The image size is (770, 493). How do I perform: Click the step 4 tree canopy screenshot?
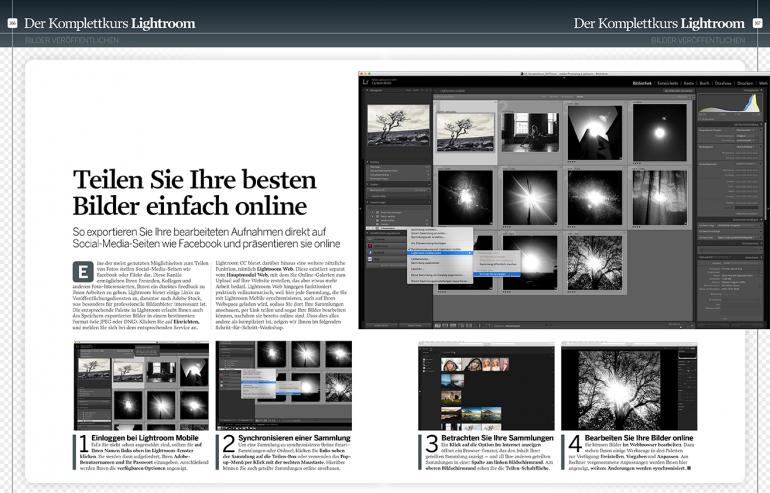[629, 386]
